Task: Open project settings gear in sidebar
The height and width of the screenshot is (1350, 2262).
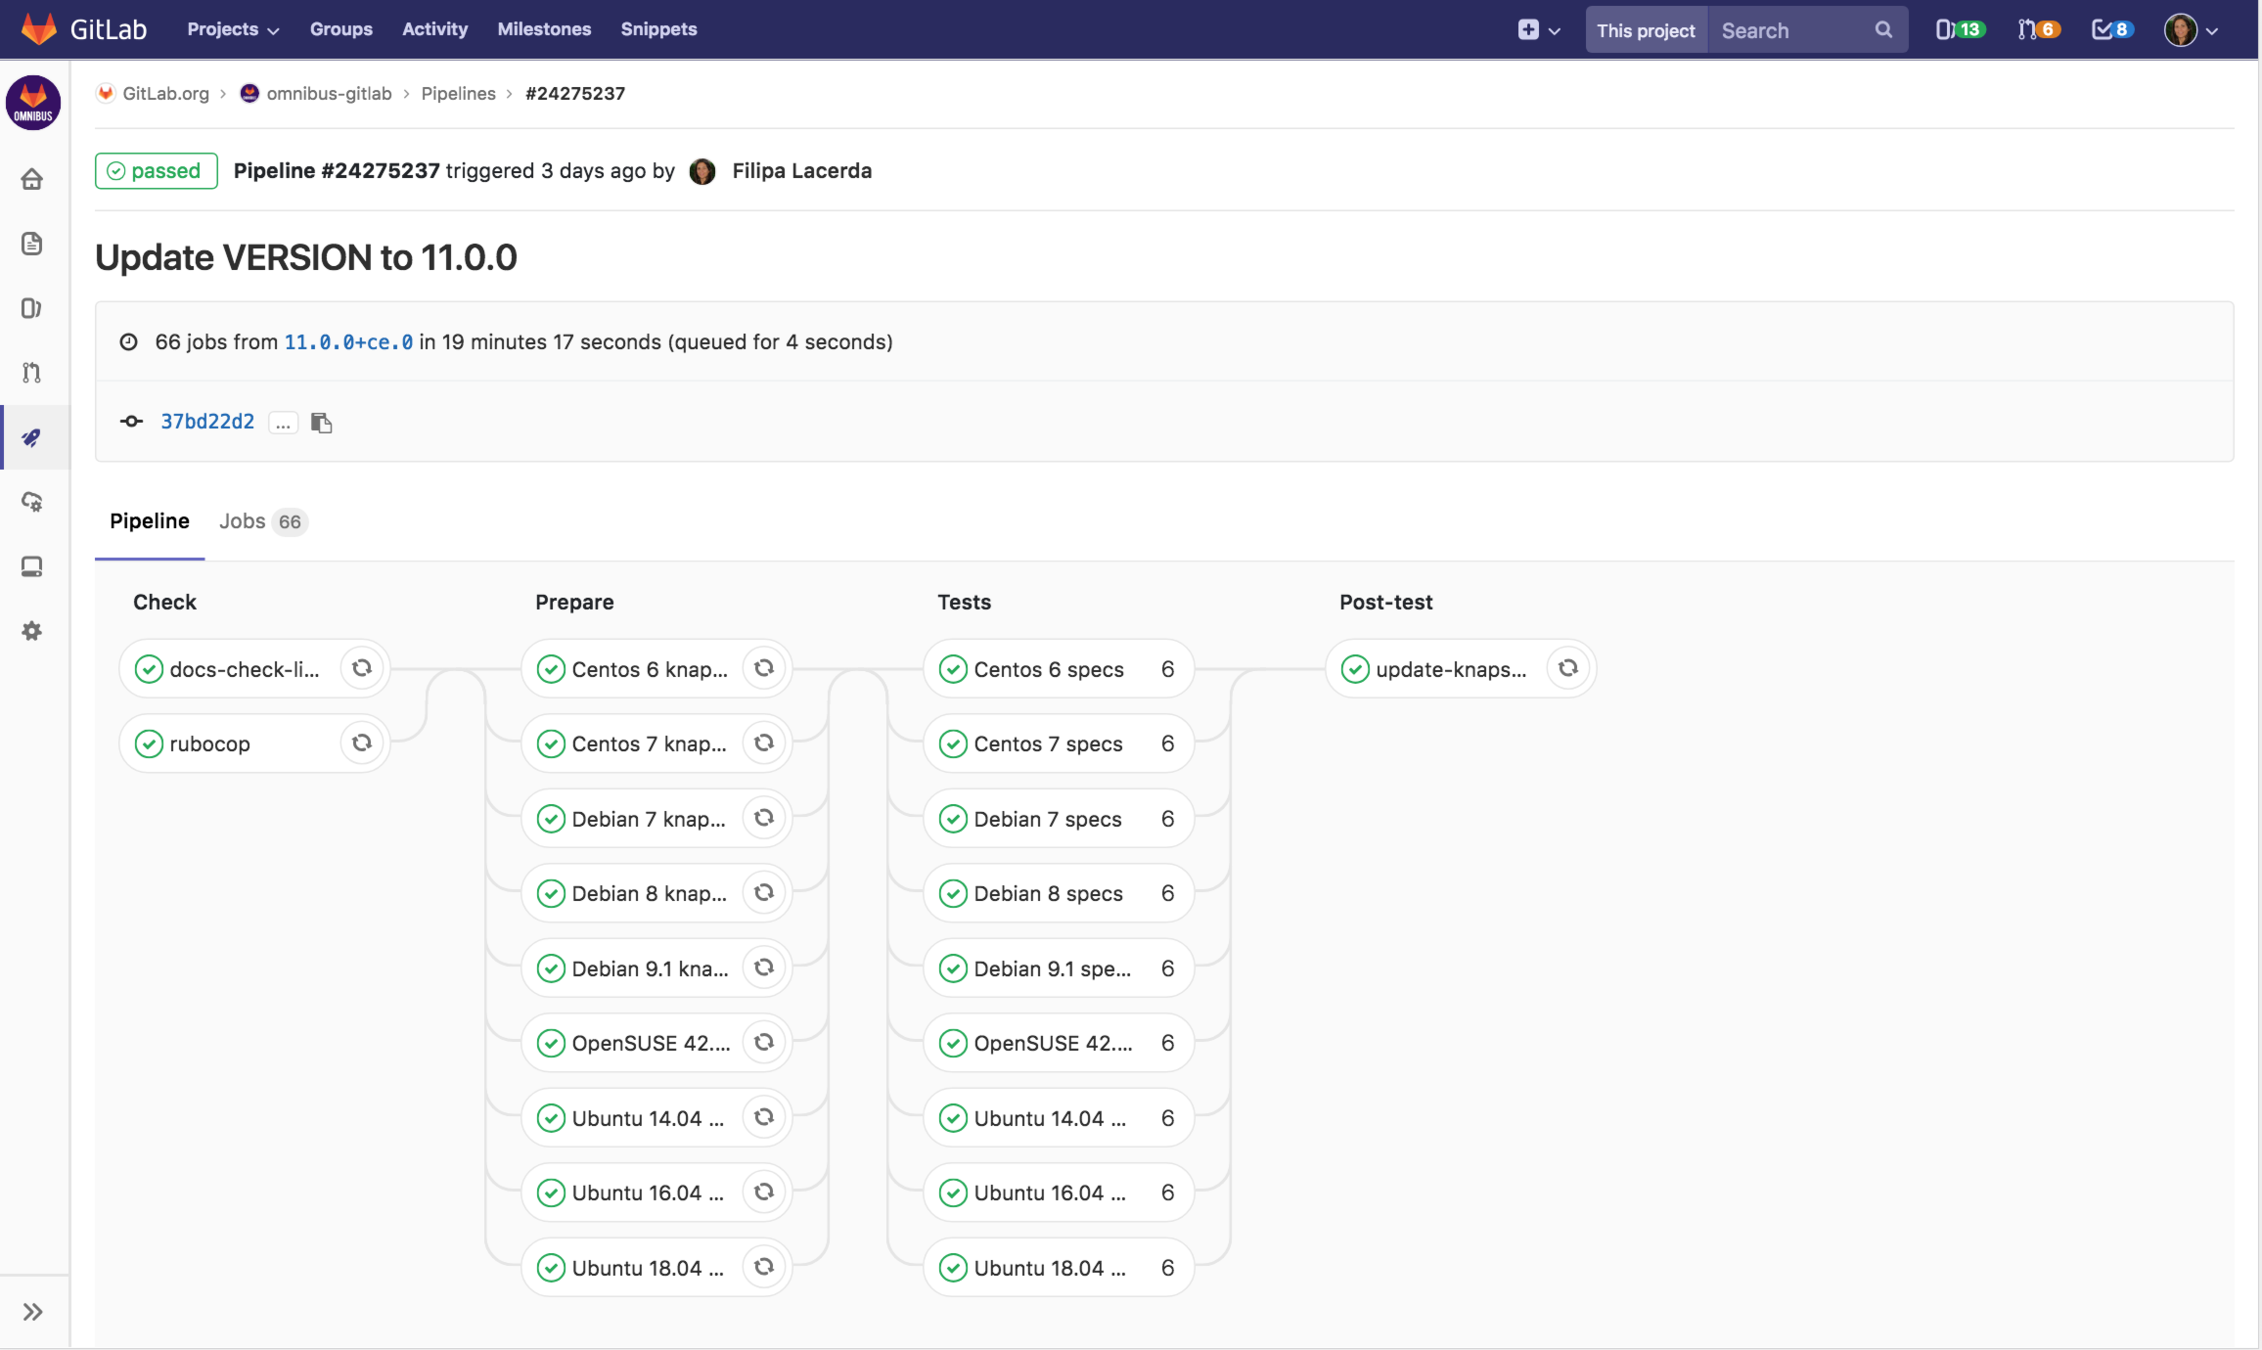Action: pos(32,631)
